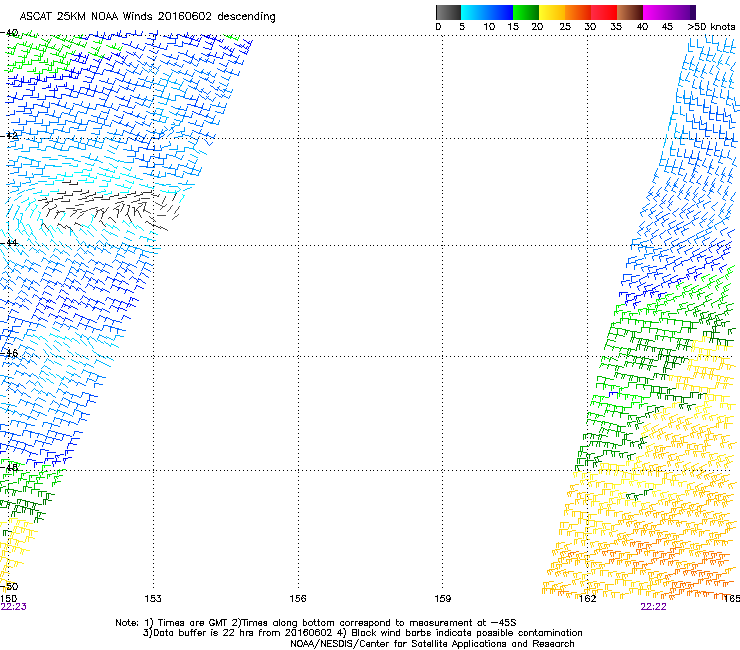Click the '>50 knots' legend label

pyautogui.click(x=711, y=27)
